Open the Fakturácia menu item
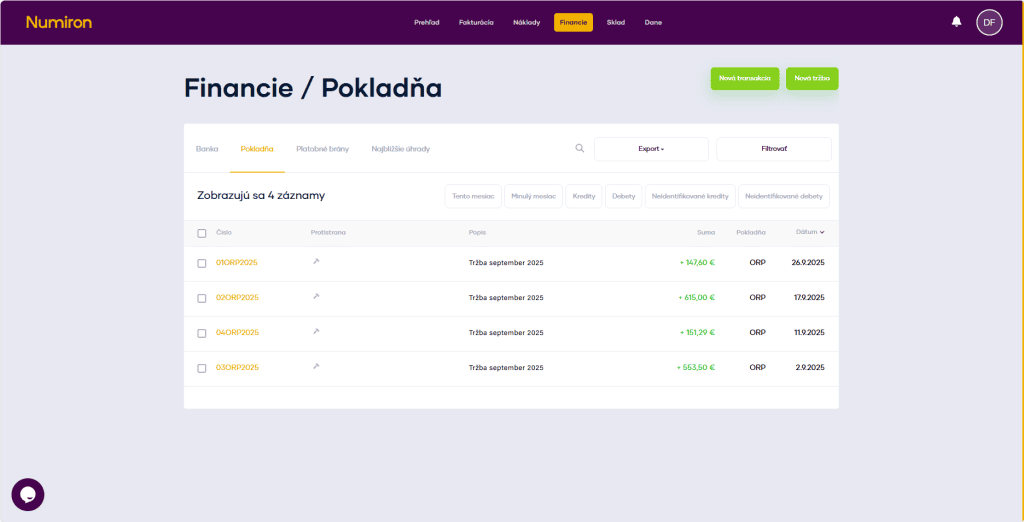 coord(476,22)
